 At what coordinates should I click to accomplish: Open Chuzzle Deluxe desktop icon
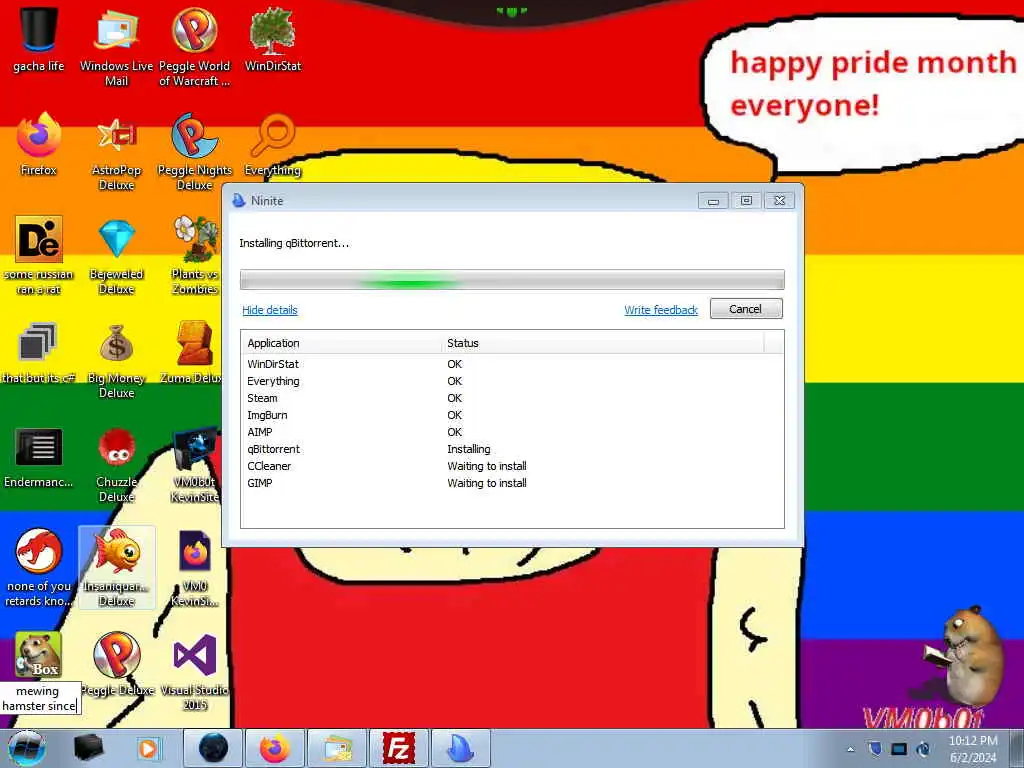[x=116, y=465]
